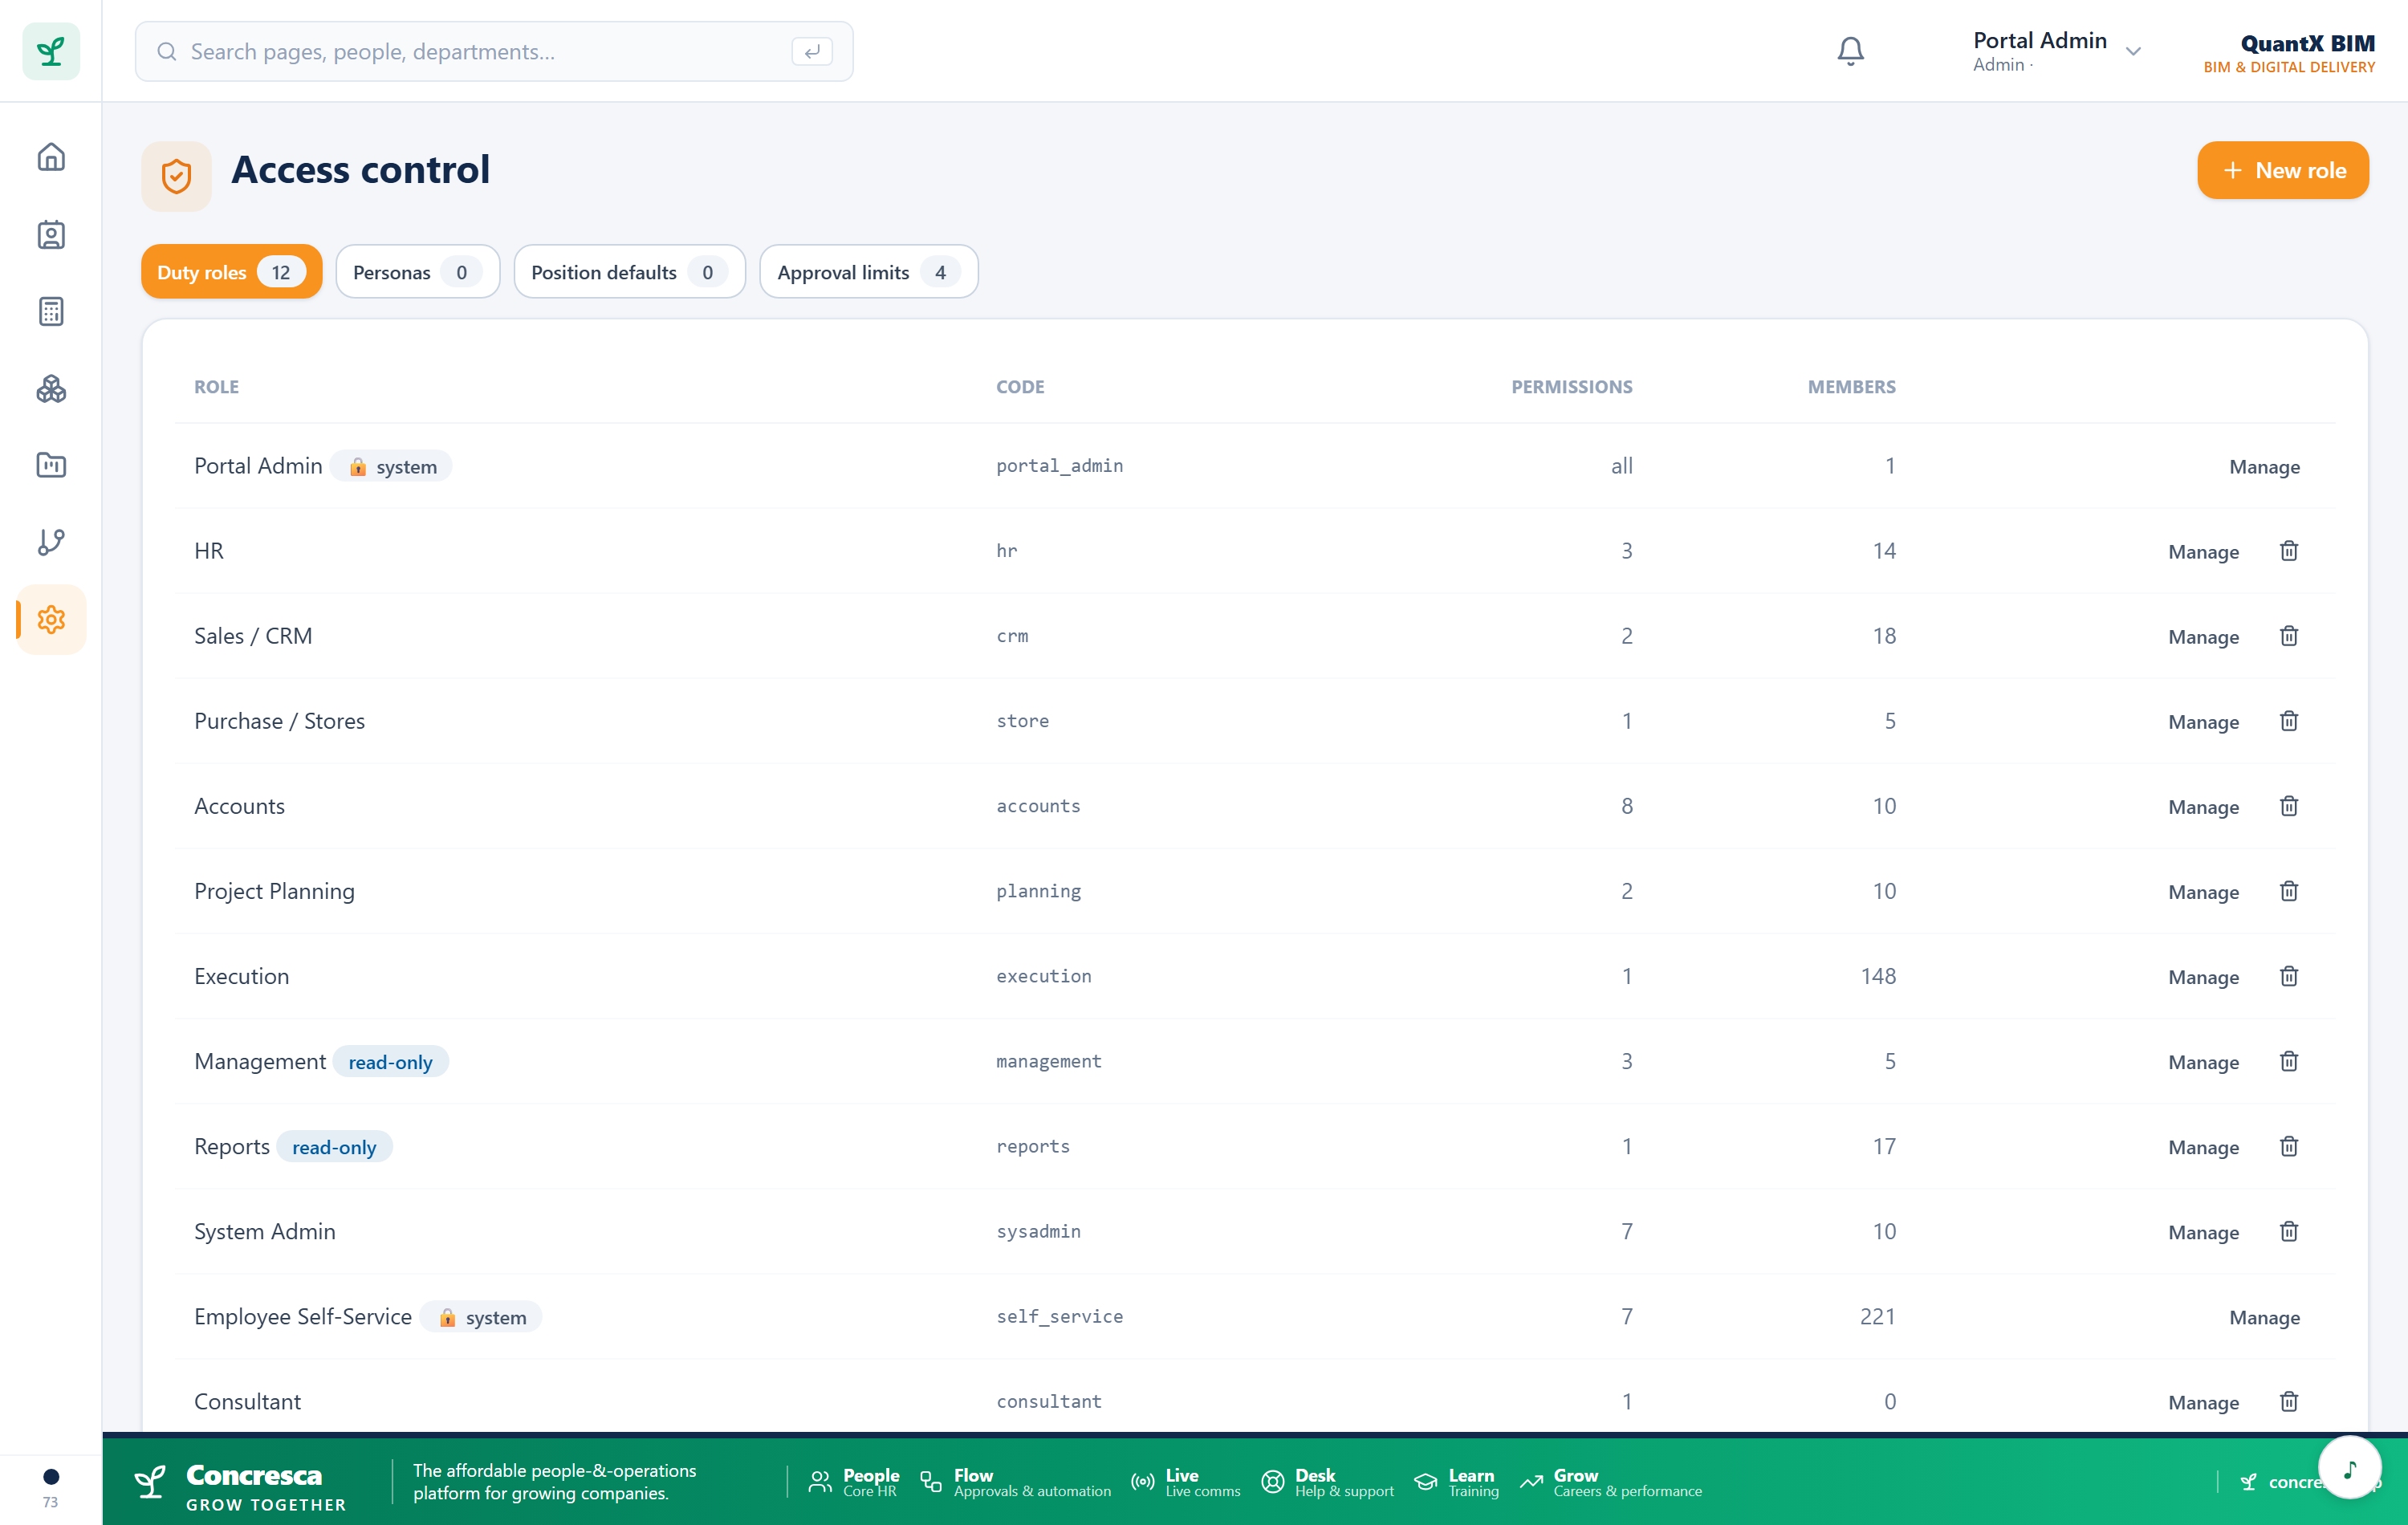
Task: Delete the HR role with trash icon
Action: pos(2288,551)
